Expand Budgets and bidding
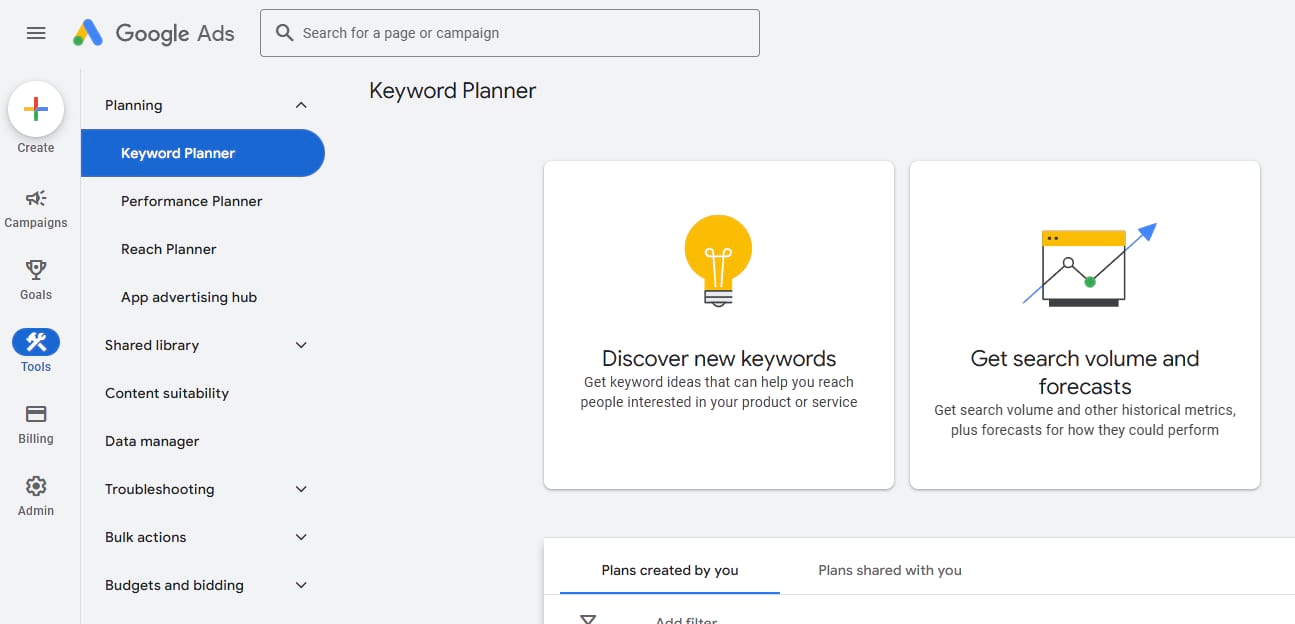Image resolution: width=1295 pixels, height=624 pixels. click(x=301, y=585)
